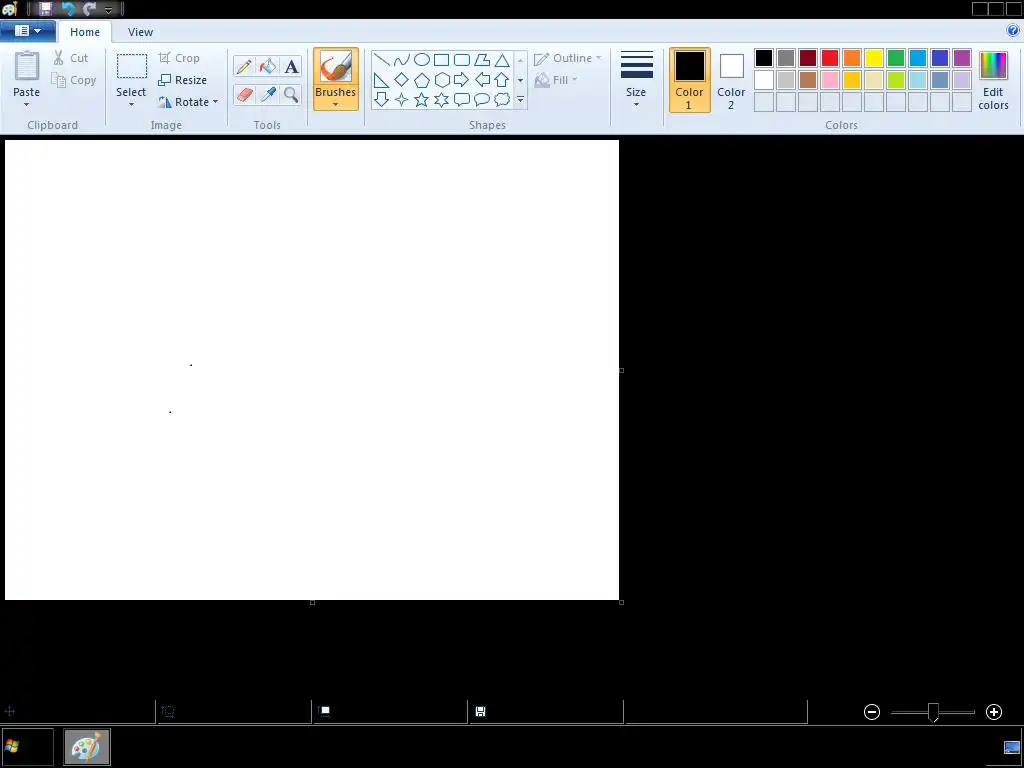
Task: Choose the Right triangle shape
Action: click(x=381, y=80)
